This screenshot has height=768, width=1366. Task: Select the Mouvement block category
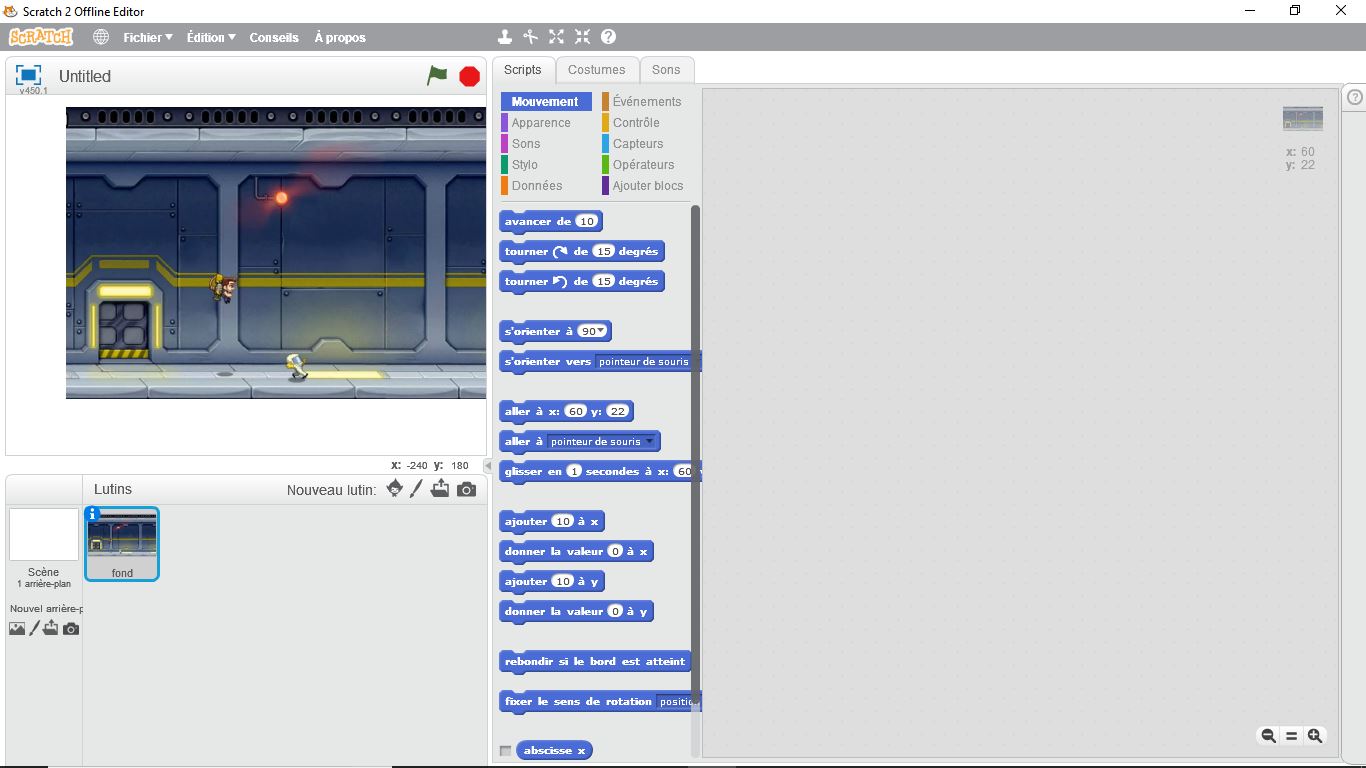[546, 102]
